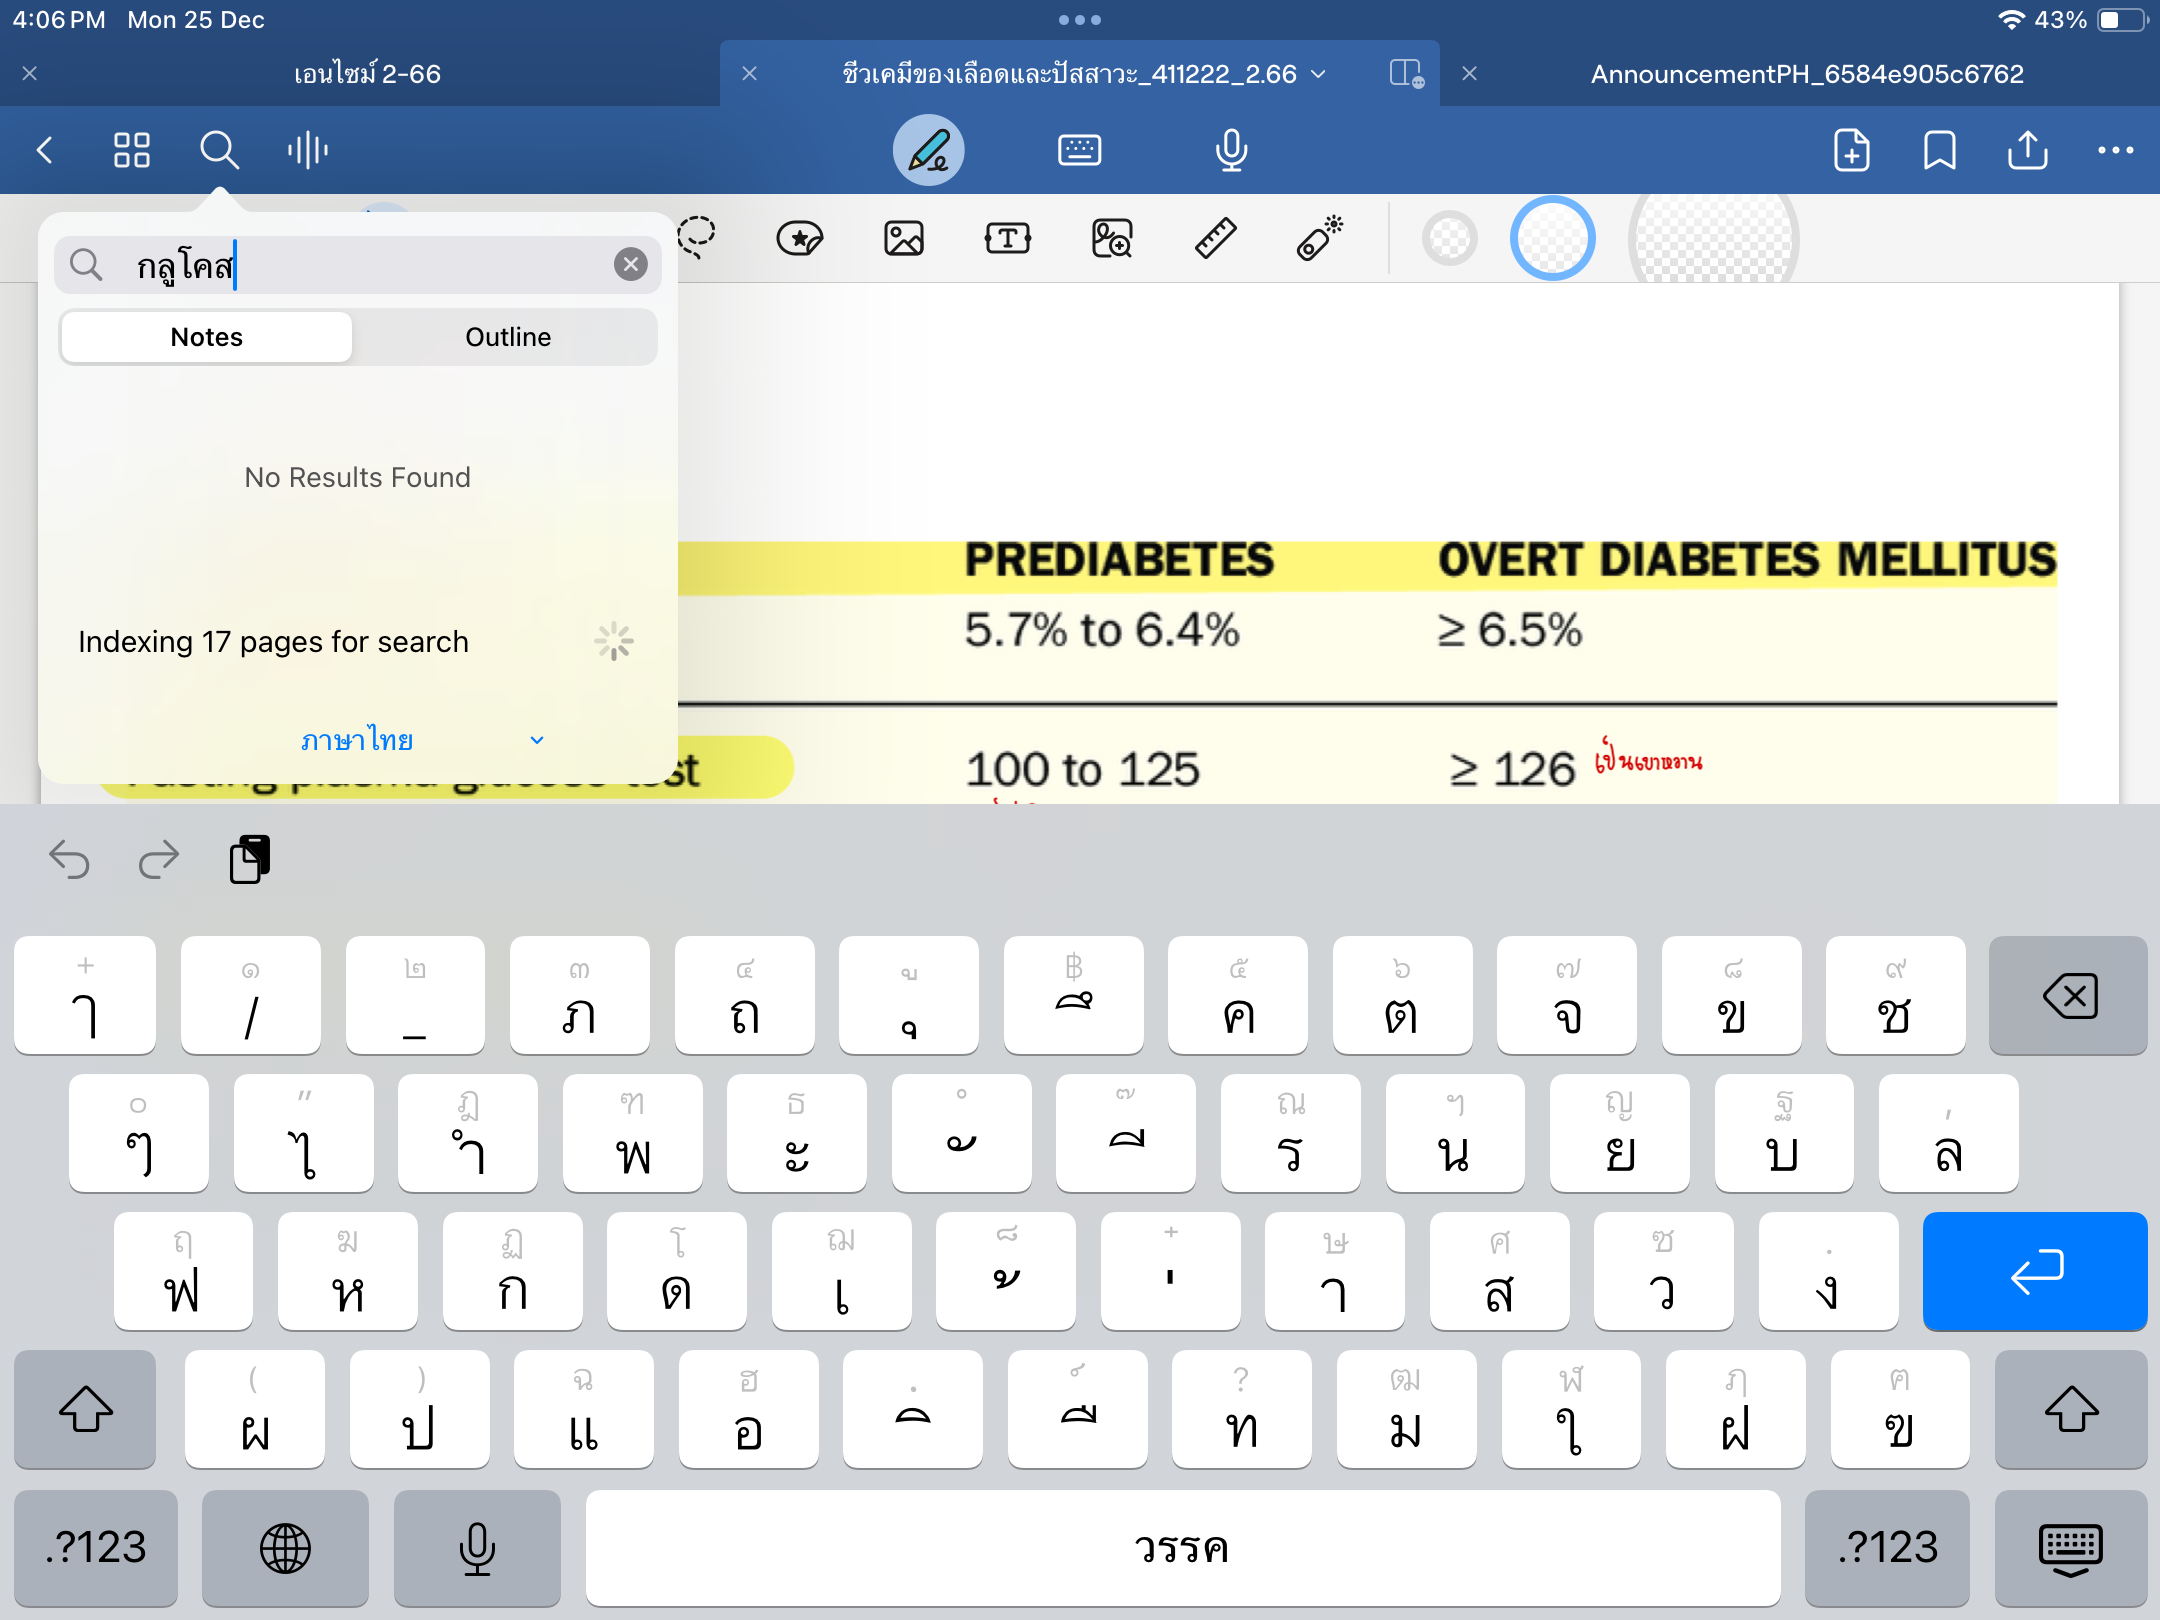
Task: Tap keyboard redo arrow
Action: tap(159, 859)
